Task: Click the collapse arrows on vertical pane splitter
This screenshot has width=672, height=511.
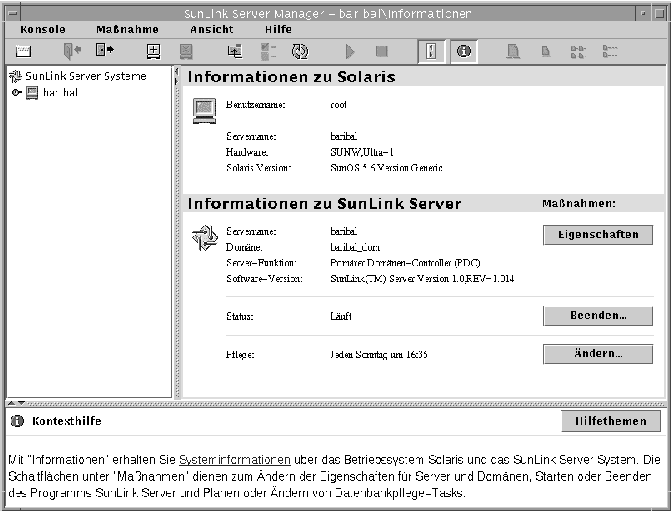Action: click(x=176, y=76)
